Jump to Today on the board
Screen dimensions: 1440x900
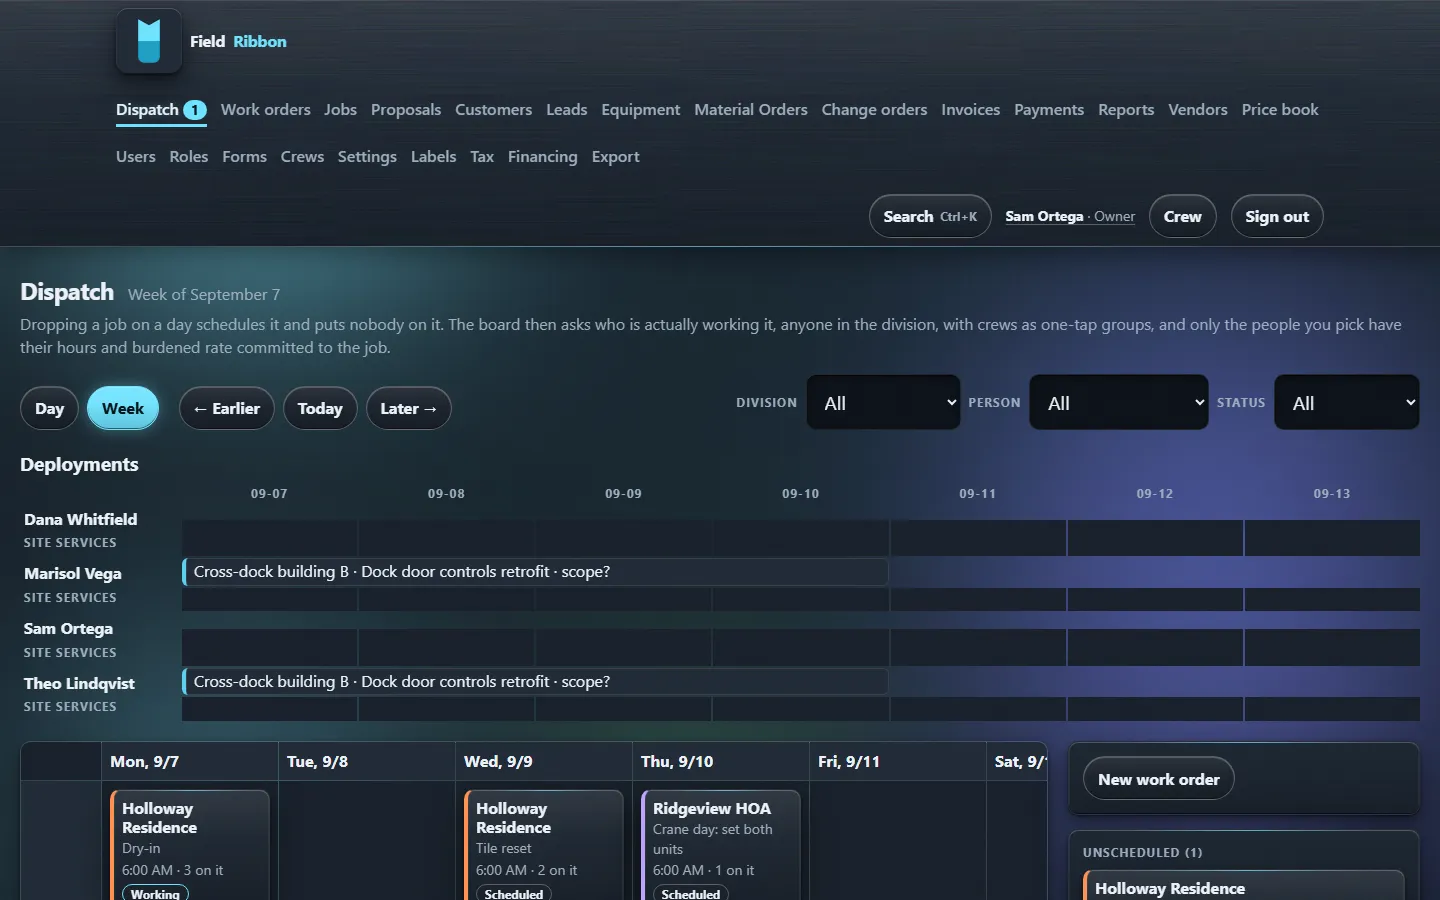(320, 408)
